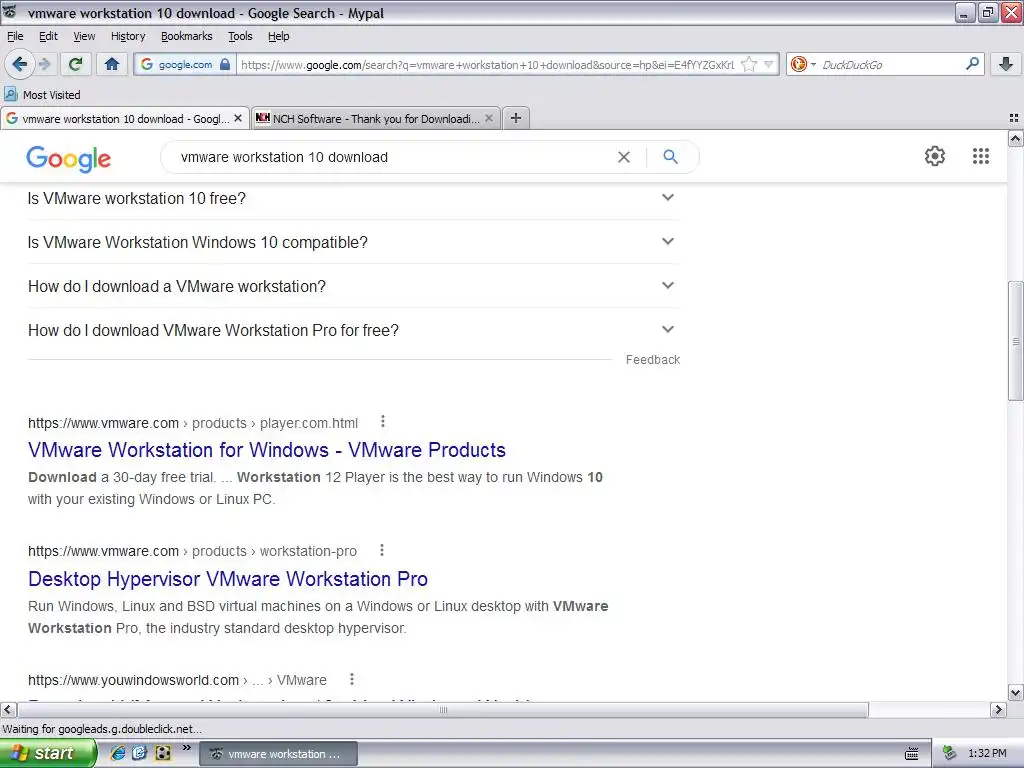Screen dimensions: 1024x768
Task: Open the Windows Start menu
Action: tap(48, 754)
